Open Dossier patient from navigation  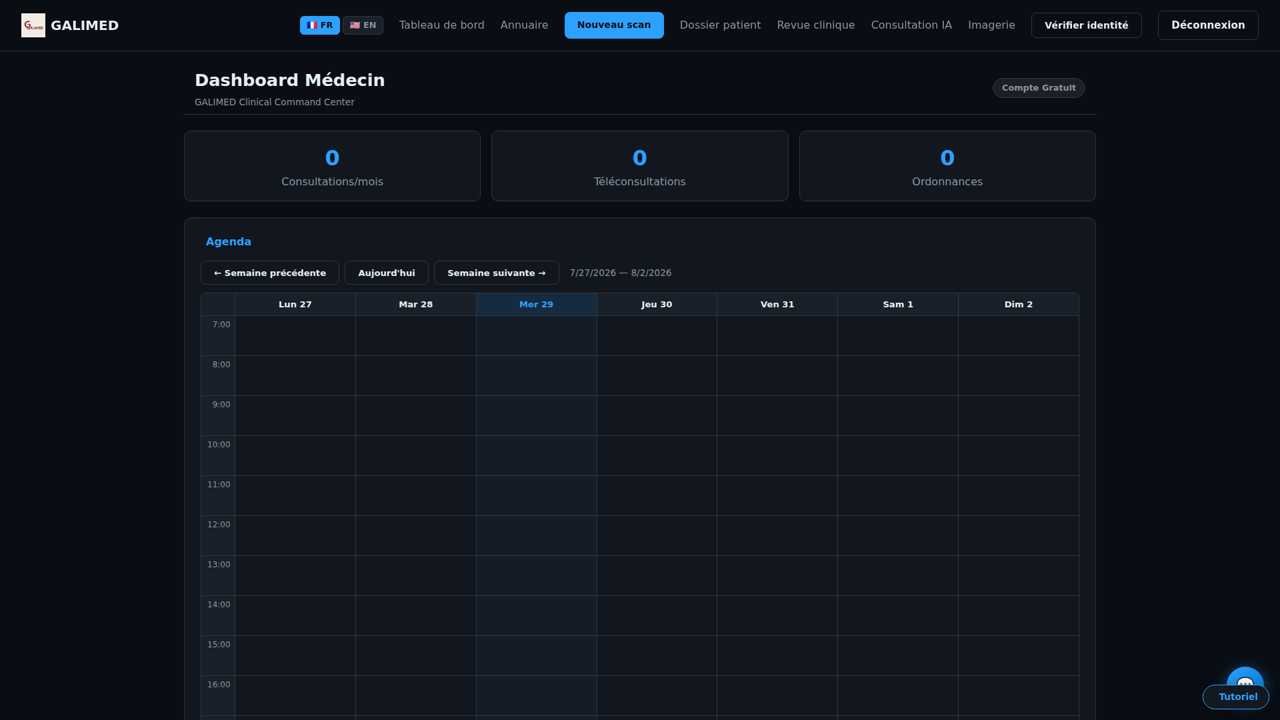coord(720,25)
